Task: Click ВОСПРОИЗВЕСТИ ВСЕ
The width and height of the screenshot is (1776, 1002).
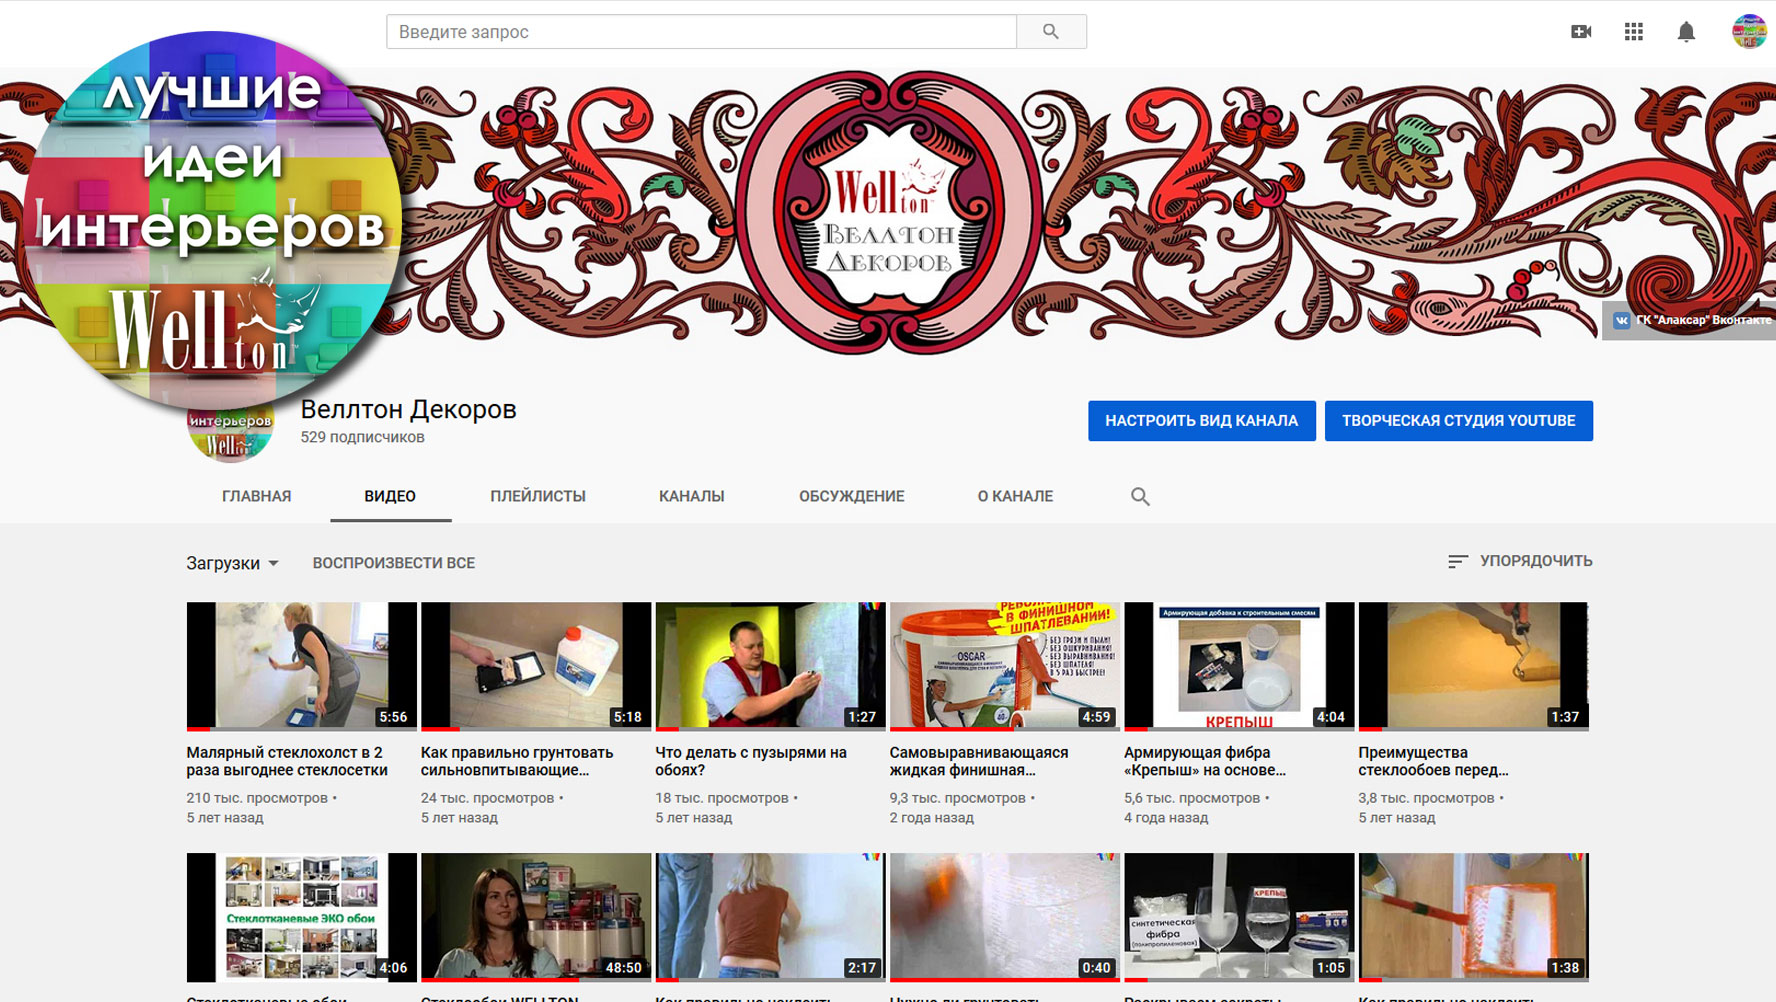Action: pos(394,563)
